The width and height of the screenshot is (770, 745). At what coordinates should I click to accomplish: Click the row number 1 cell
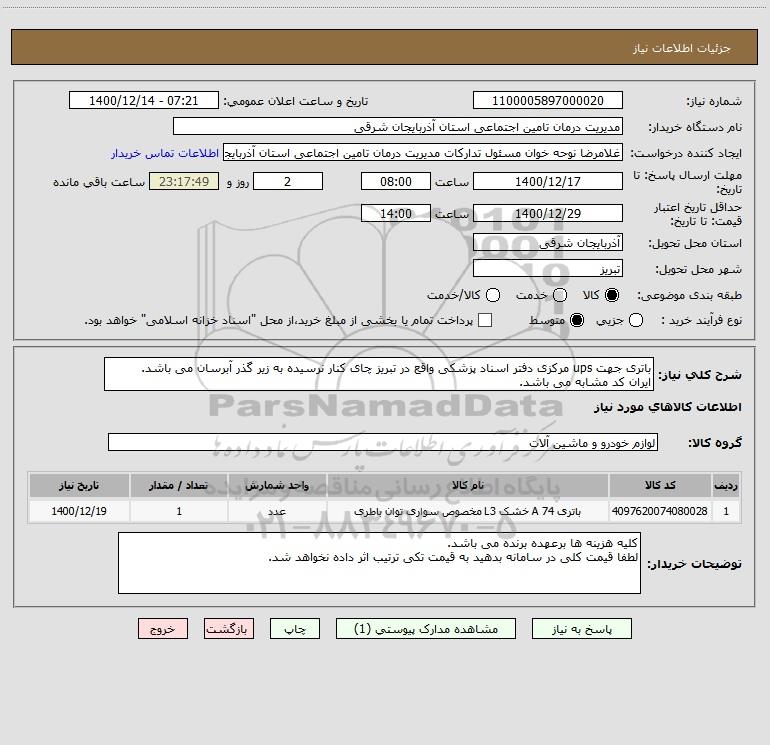click(726, 511)
